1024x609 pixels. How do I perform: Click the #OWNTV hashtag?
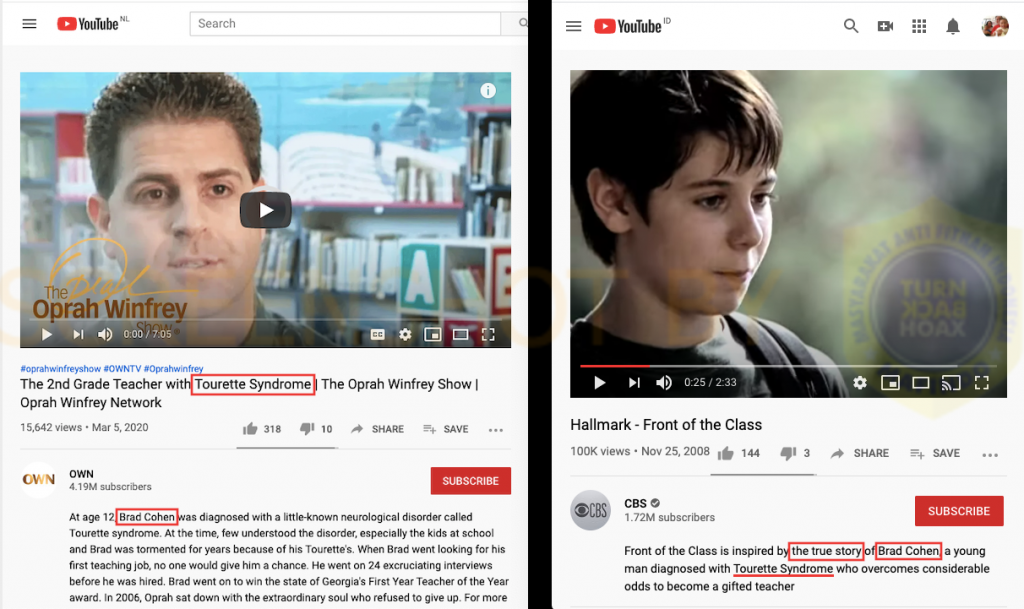tap(122, 369)
